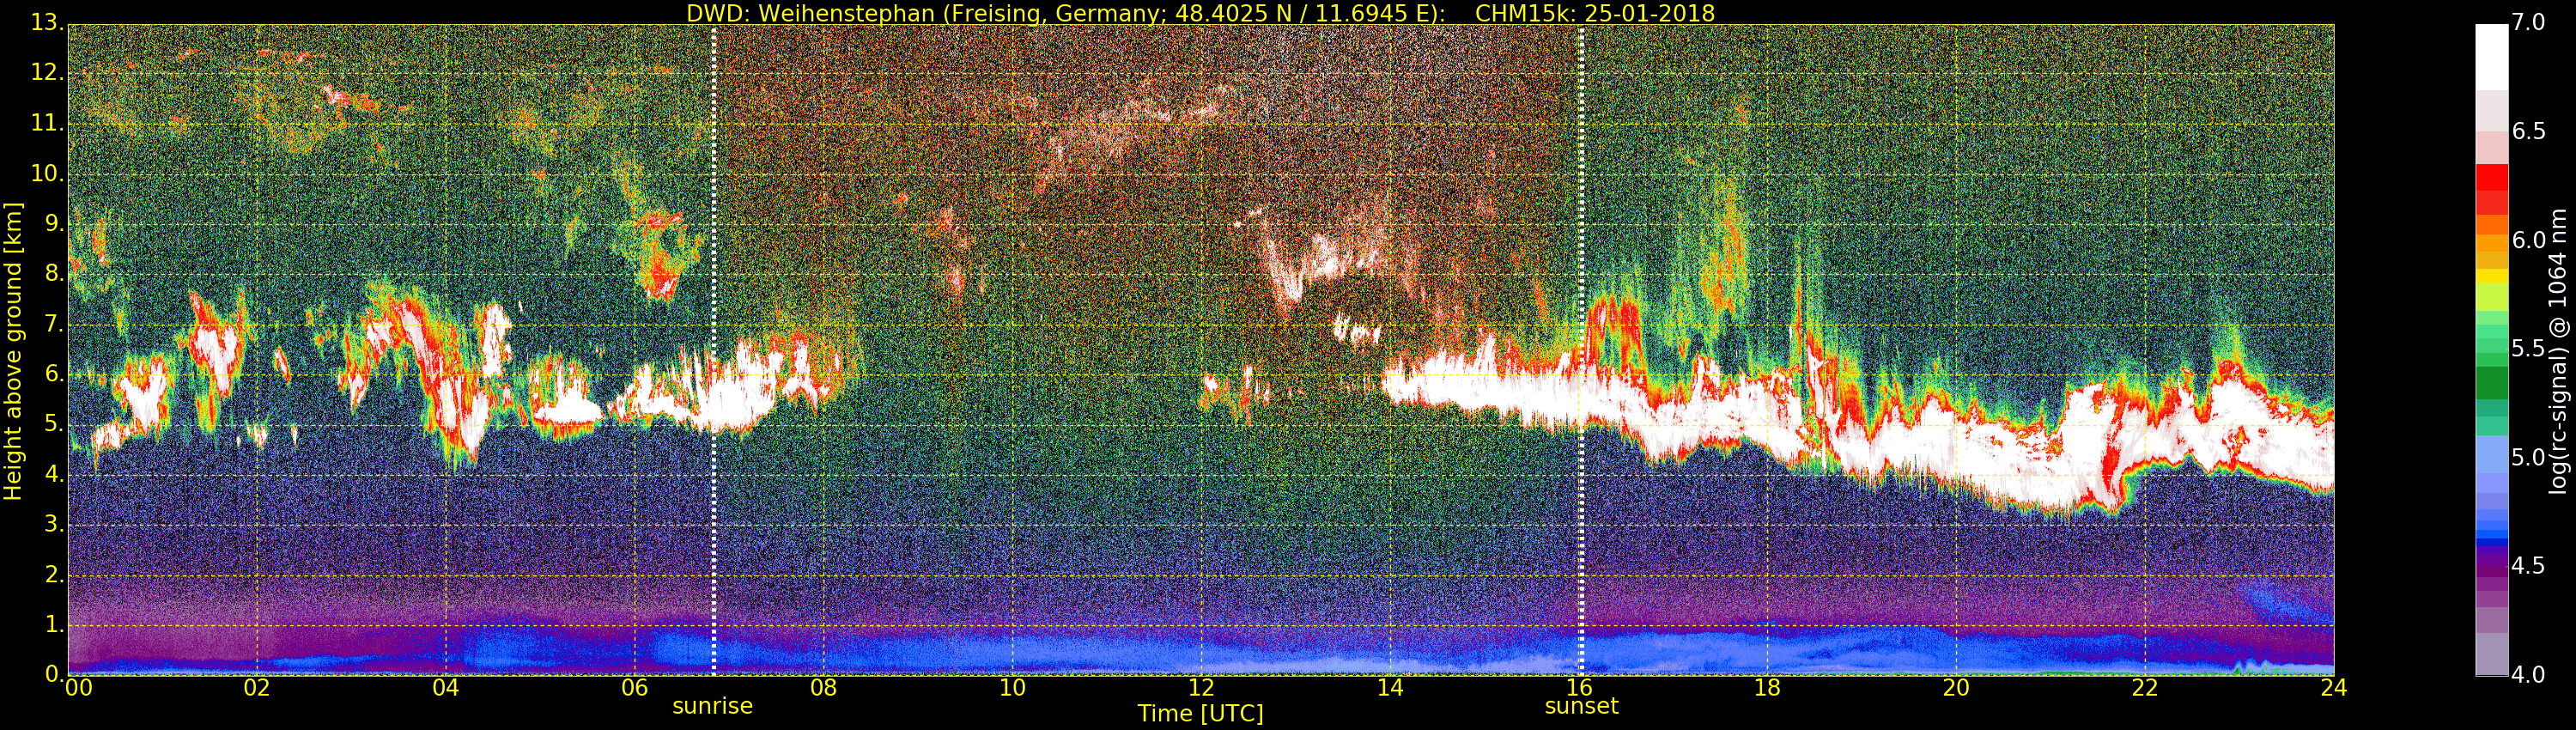Click the height axis tick label '3.'
2576x730 pixels.
click(x=53, y=524)
